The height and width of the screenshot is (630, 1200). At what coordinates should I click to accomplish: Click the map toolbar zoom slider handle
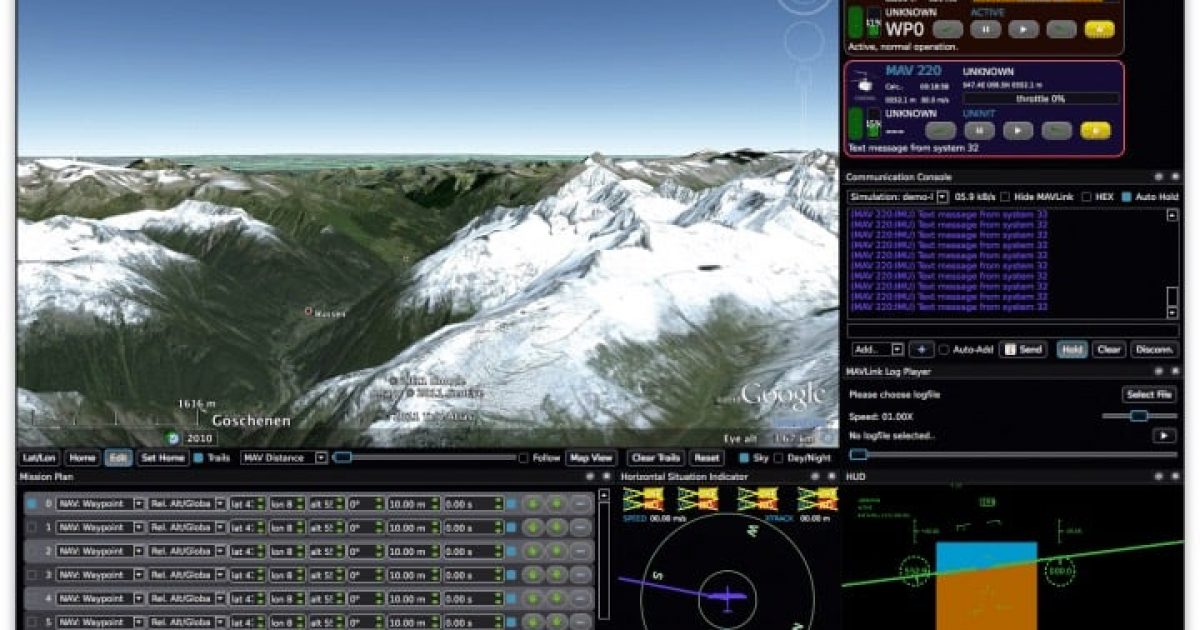[343, 458]
